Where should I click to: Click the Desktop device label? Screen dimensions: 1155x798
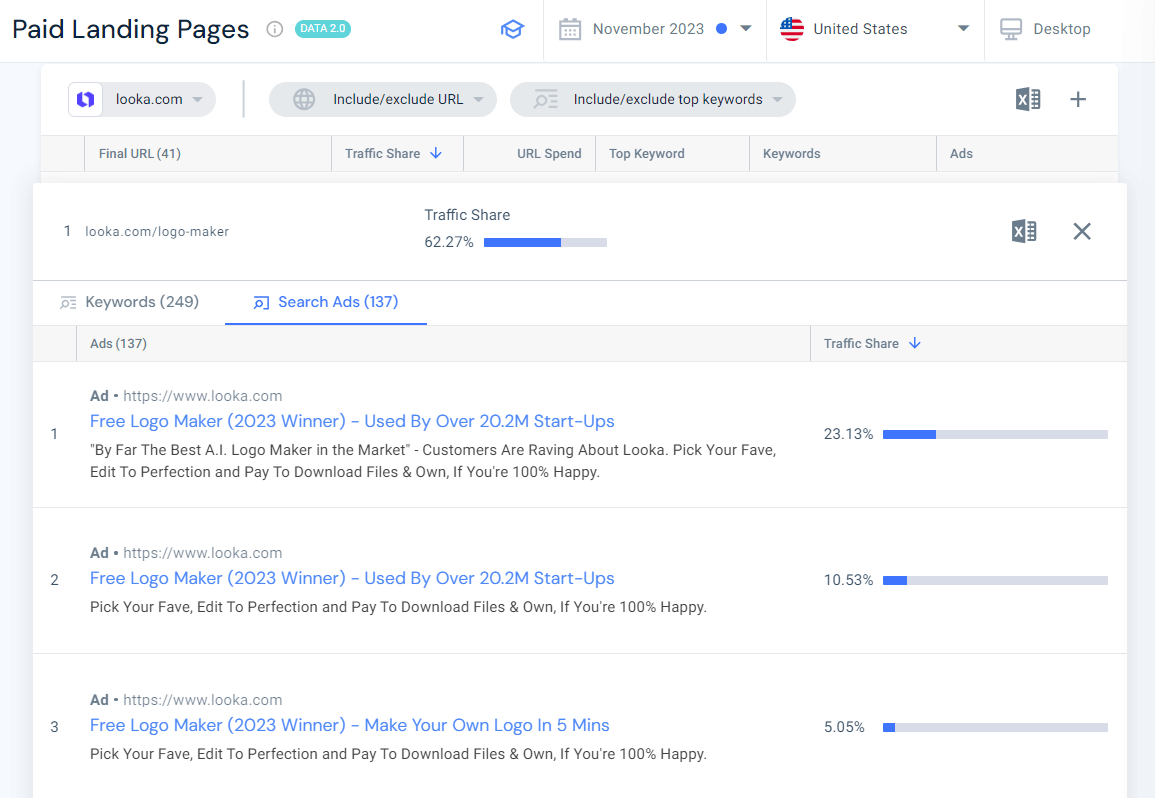1061,29
